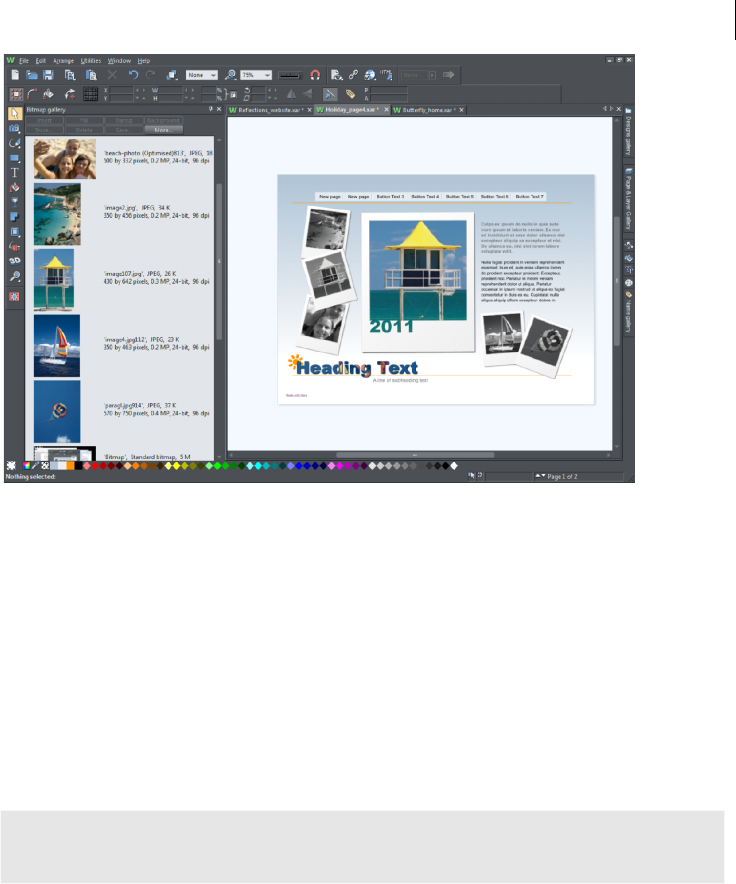Save the document with floppy icon
The height and width of the screenshot is (884, 736).
(49, 75)
